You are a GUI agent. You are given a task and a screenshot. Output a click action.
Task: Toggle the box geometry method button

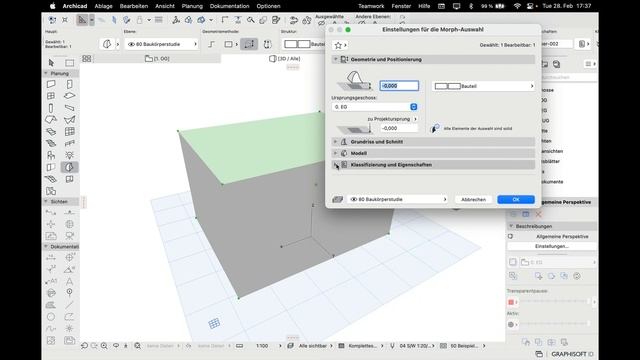[229, 44]
